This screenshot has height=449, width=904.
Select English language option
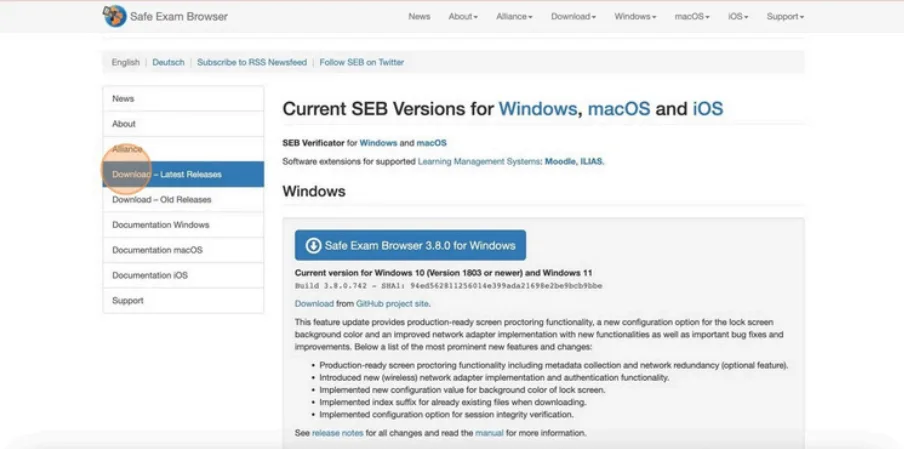[126, 62]
